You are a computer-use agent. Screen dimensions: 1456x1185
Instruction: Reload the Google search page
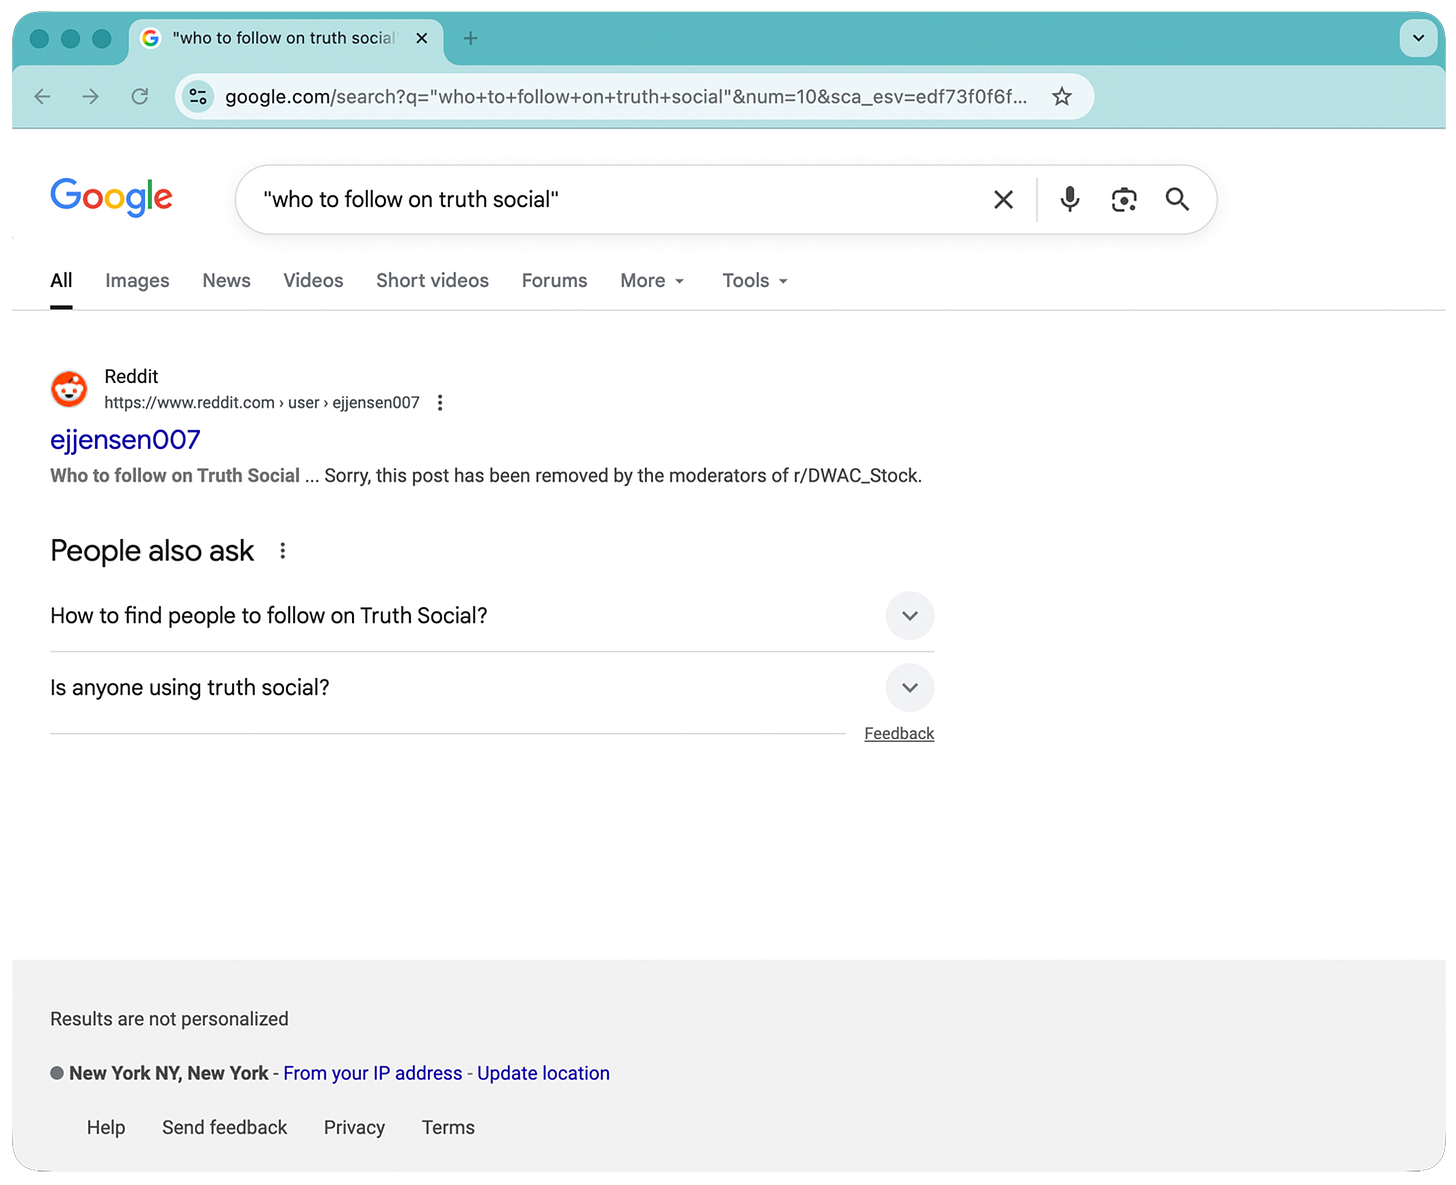click(140, 96)
